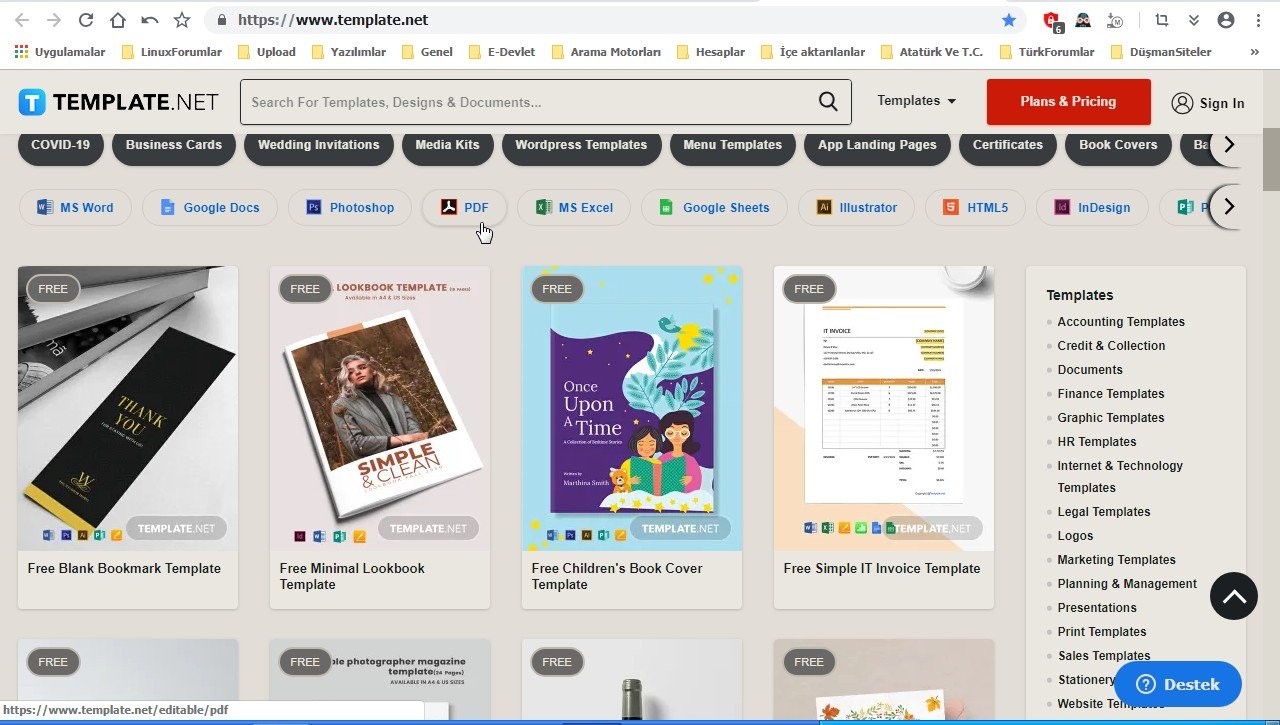Open the Logos sidebar link

coord(1075,536)
